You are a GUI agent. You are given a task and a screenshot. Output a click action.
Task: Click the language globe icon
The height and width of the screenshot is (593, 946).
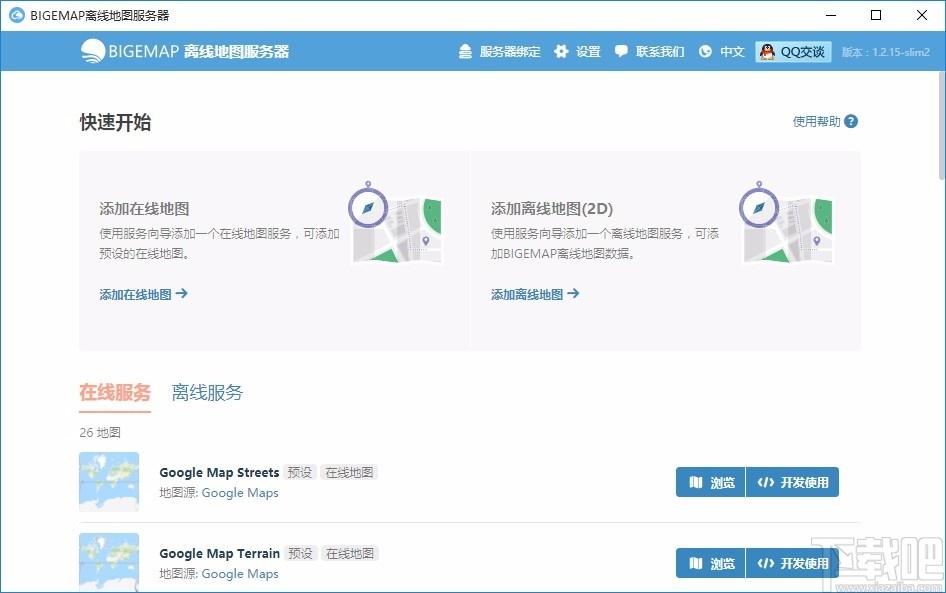[705, 52]
